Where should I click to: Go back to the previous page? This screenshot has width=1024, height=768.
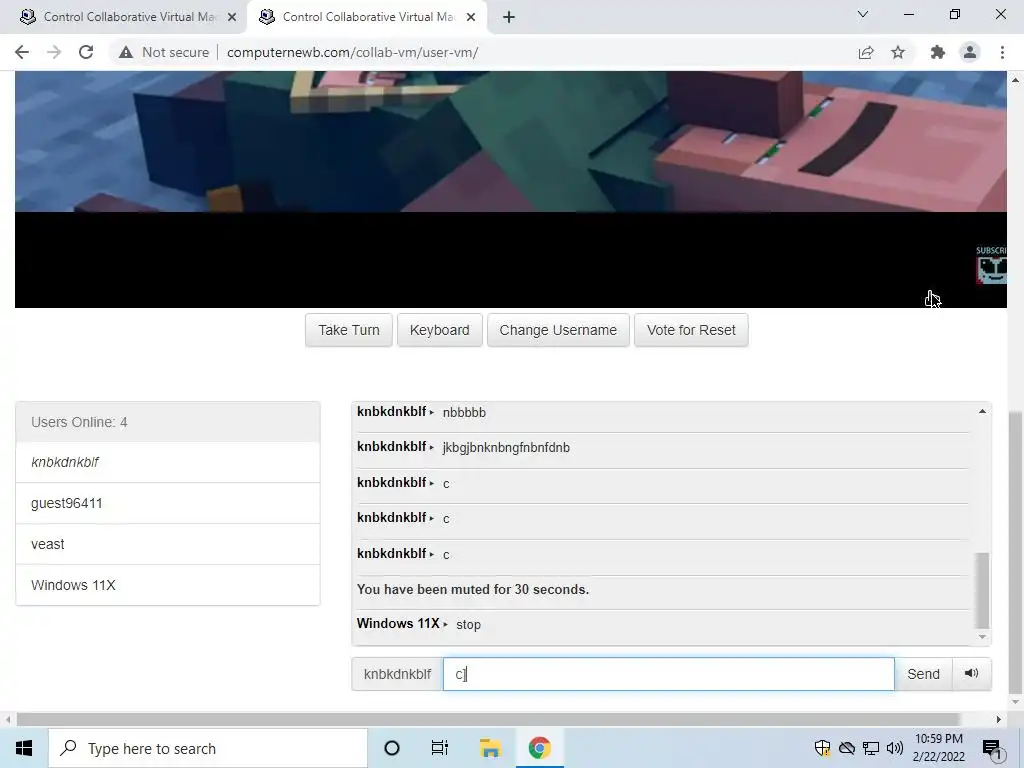tap(22, 52)
